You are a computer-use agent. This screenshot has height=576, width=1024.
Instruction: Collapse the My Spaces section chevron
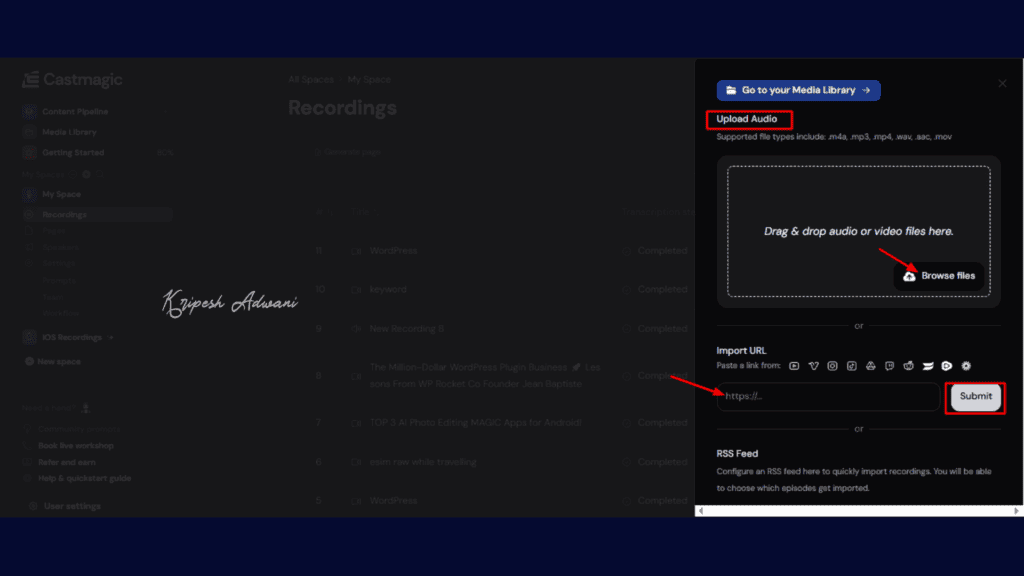pyautogui.click(x=73, y=174)
